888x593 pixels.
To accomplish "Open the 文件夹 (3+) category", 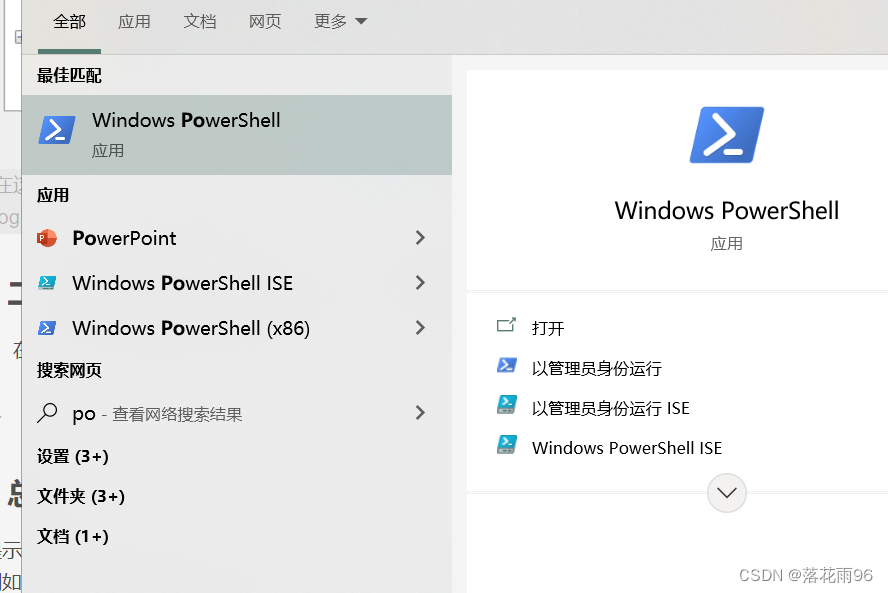I will (80, 496).
